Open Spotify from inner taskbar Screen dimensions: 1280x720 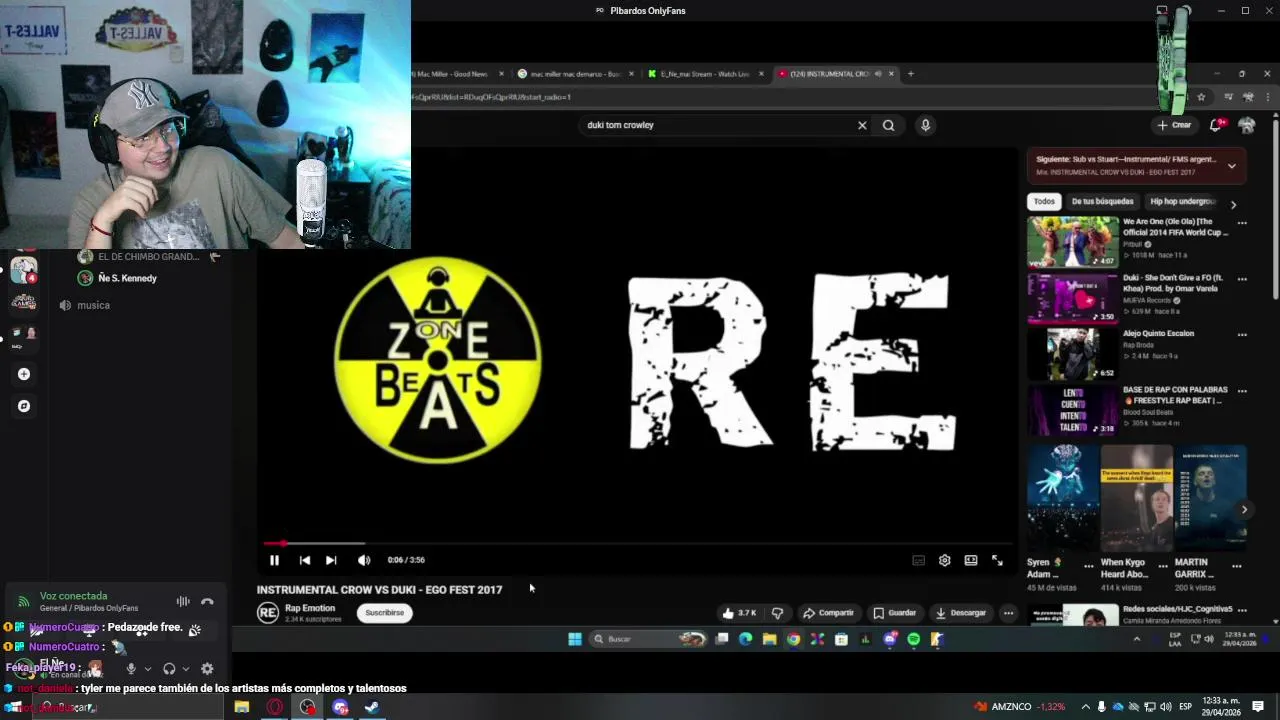point(914,639)
